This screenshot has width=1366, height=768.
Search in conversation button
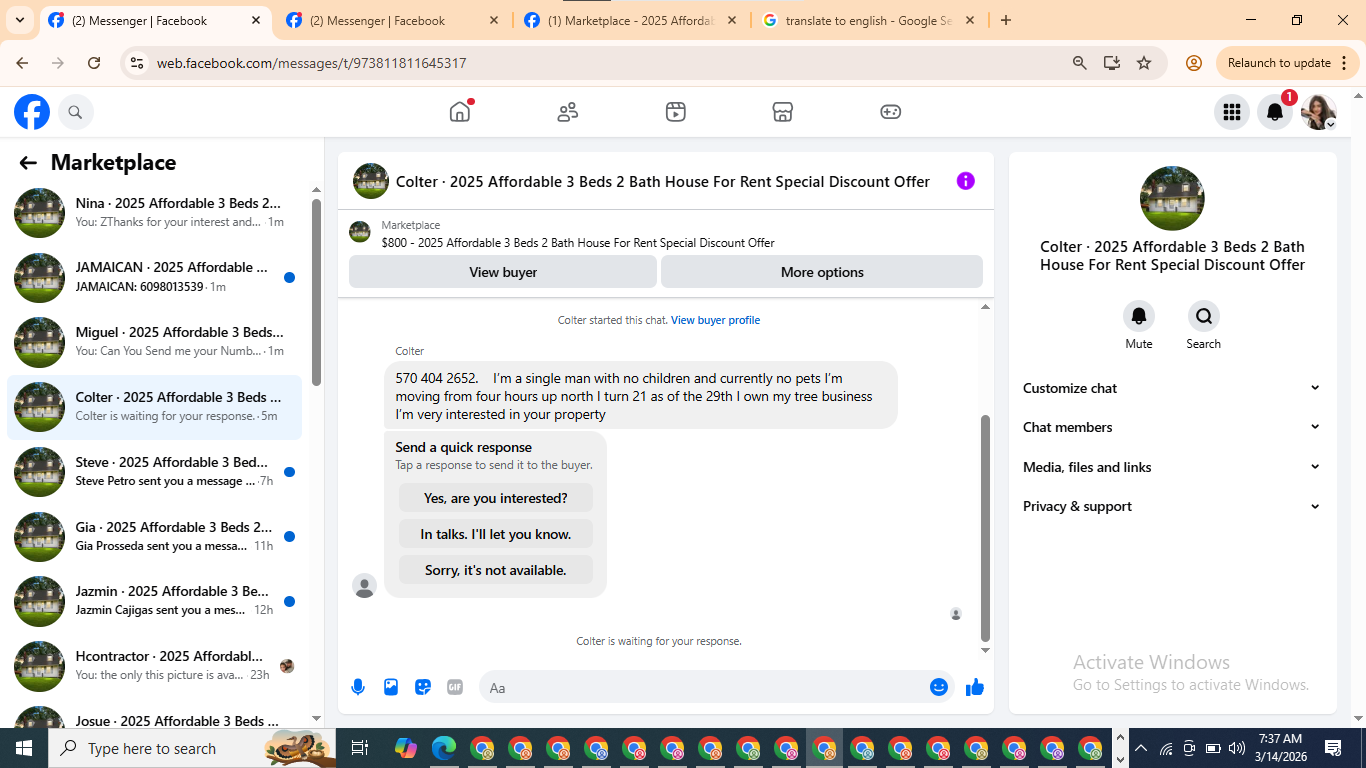[x=1204, y=316]
